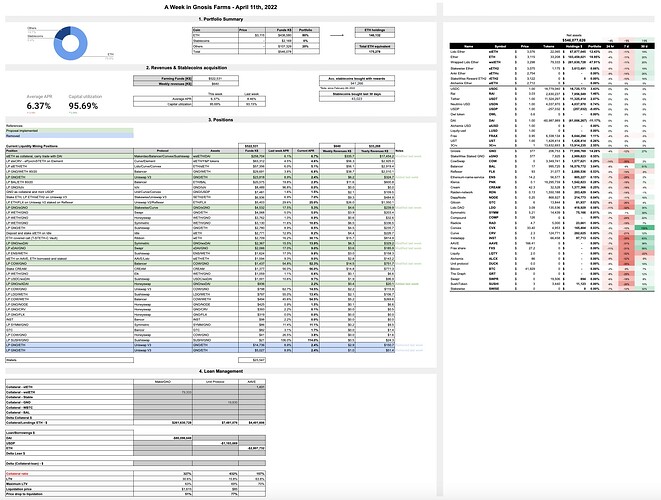Click the 'Stake CREAM' position row
Screen dimensions: 661x500
coord(200,269)
